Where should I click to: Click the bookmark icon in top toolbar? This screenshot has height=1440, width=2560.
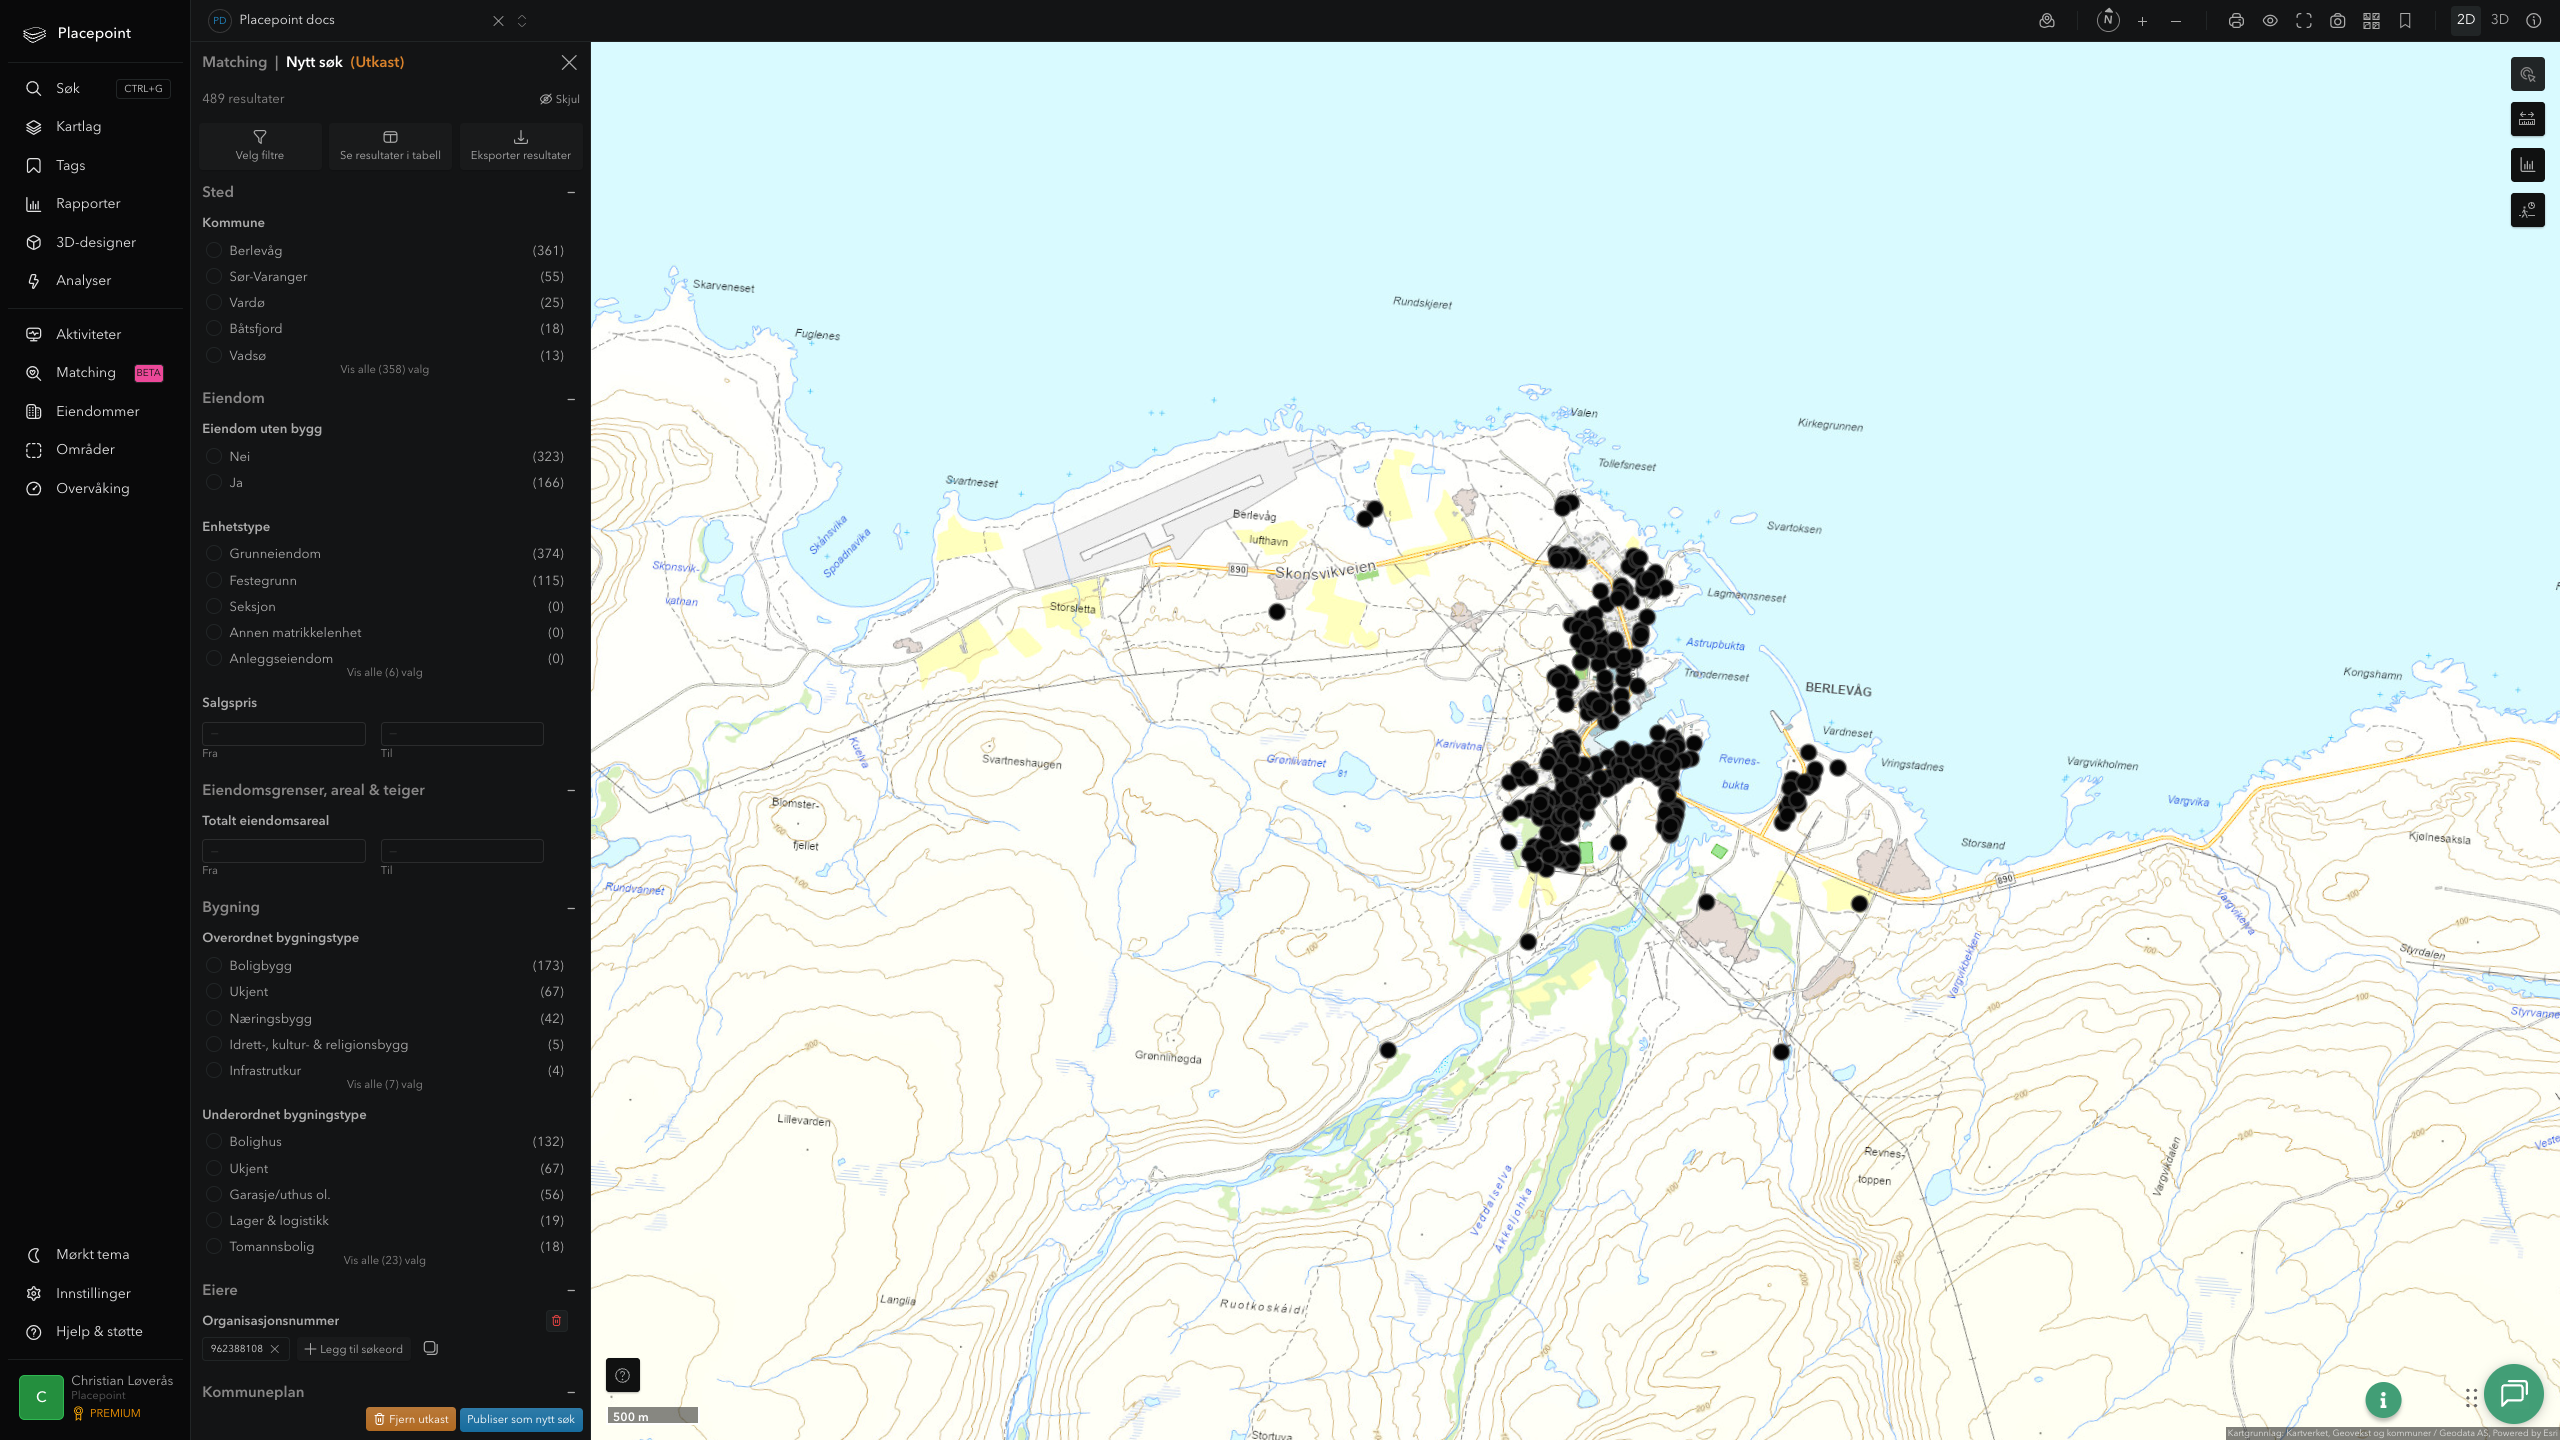(x=2405, y=21)
